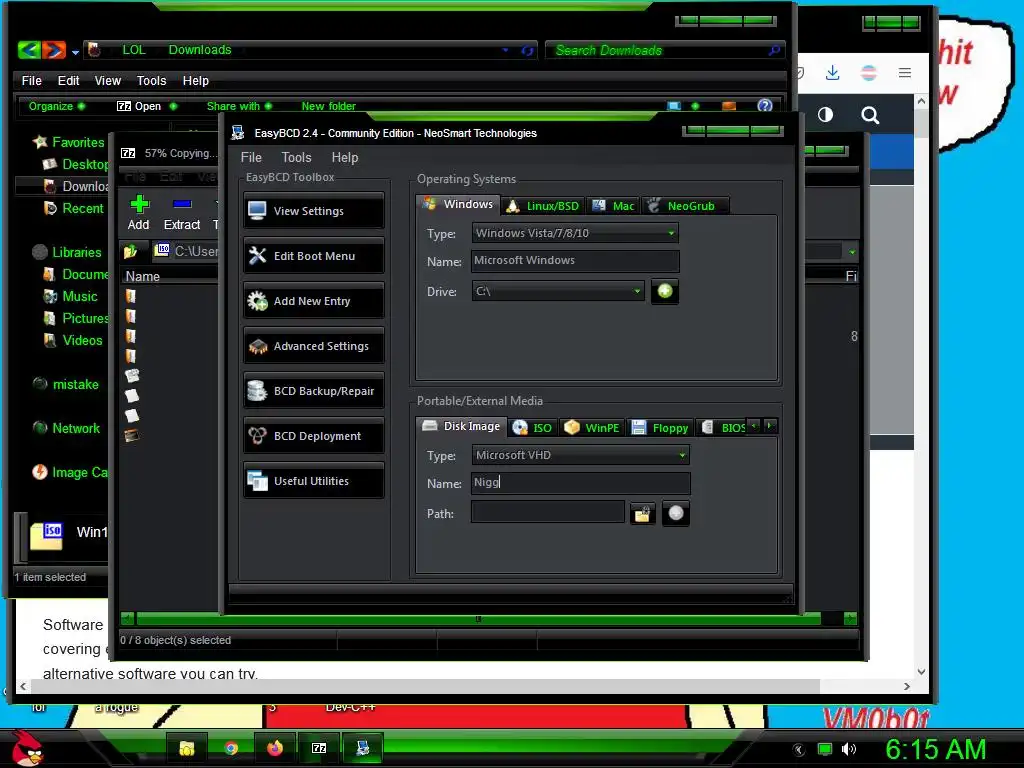The image size is (1024, 768).
Task: Select Videos library in navigation pane
Action: point(73,340)
